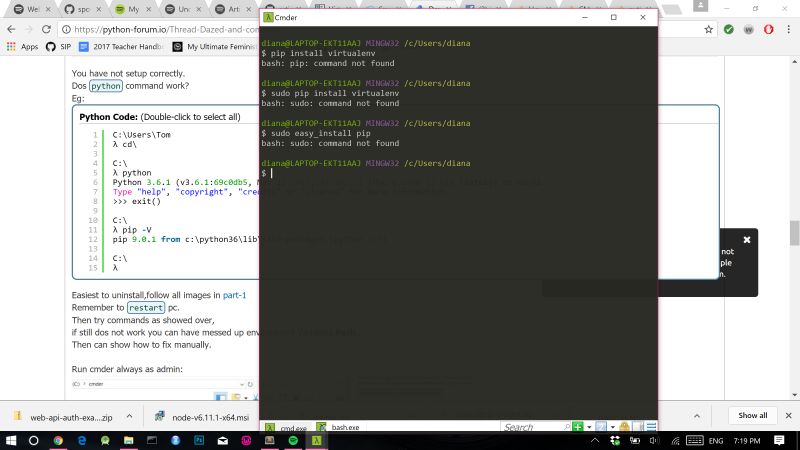Close the dark notification popup
Viewport: 800px width, 450px height.
[746, 240]
